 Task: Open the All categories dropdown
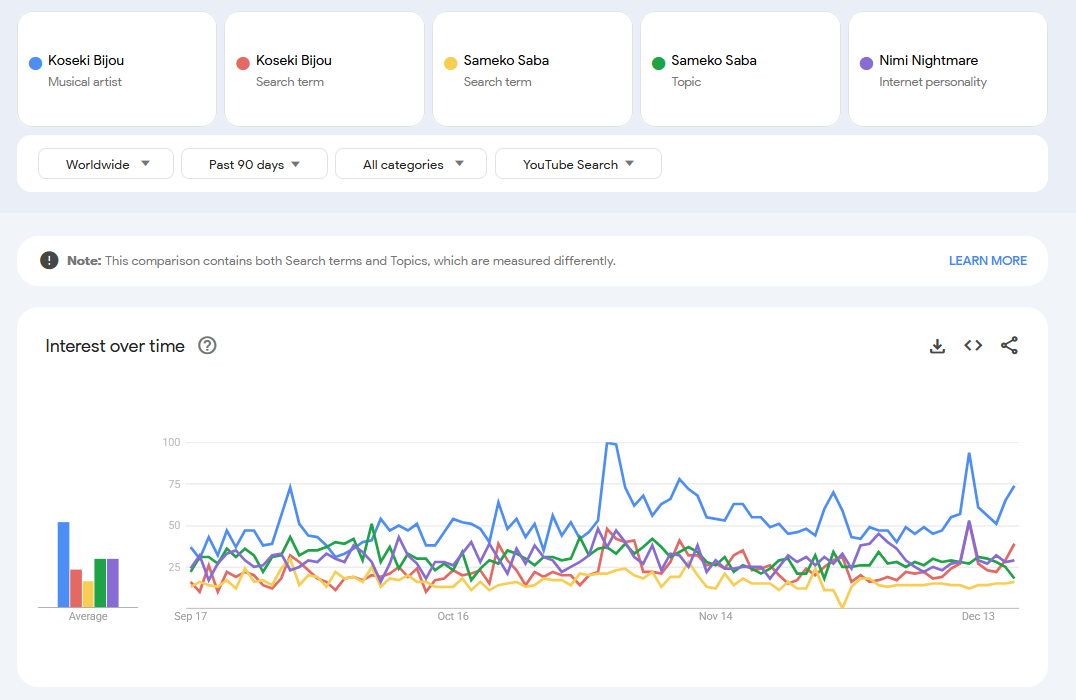pyautogui.click(x=411, y=164)
